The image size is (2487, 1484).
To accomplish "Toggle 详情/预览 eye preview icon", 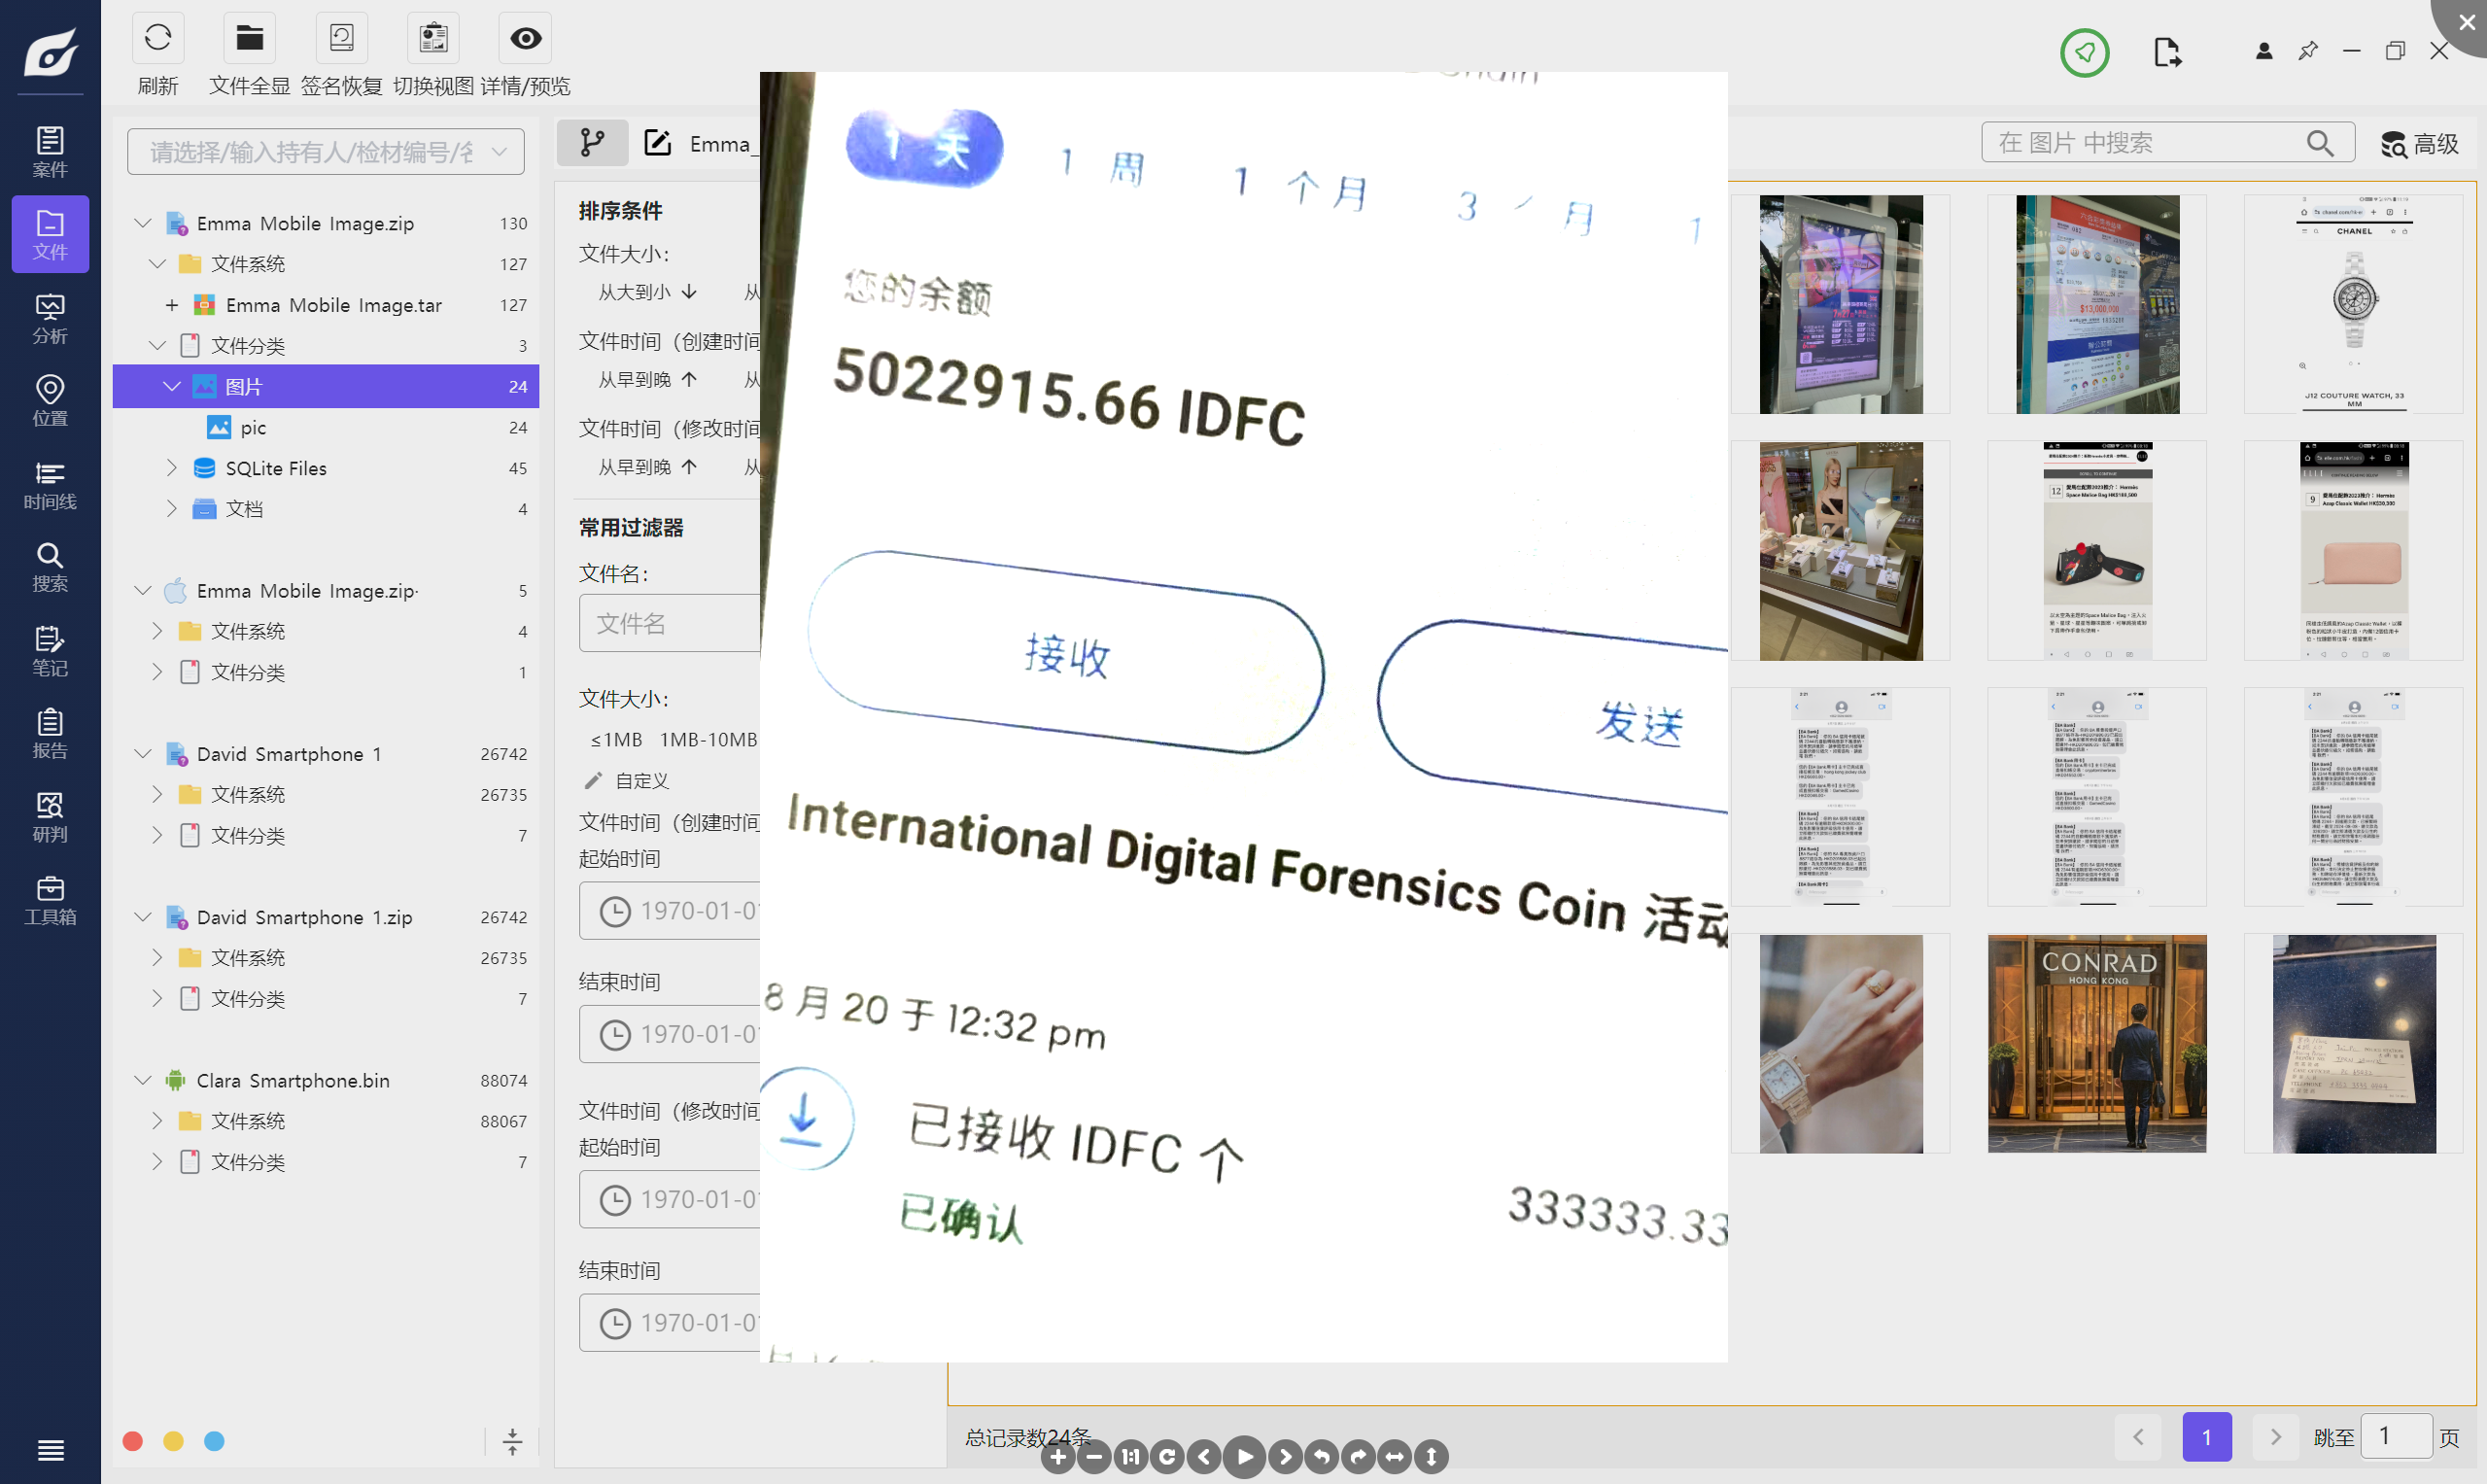I will [x=526, y=39].
